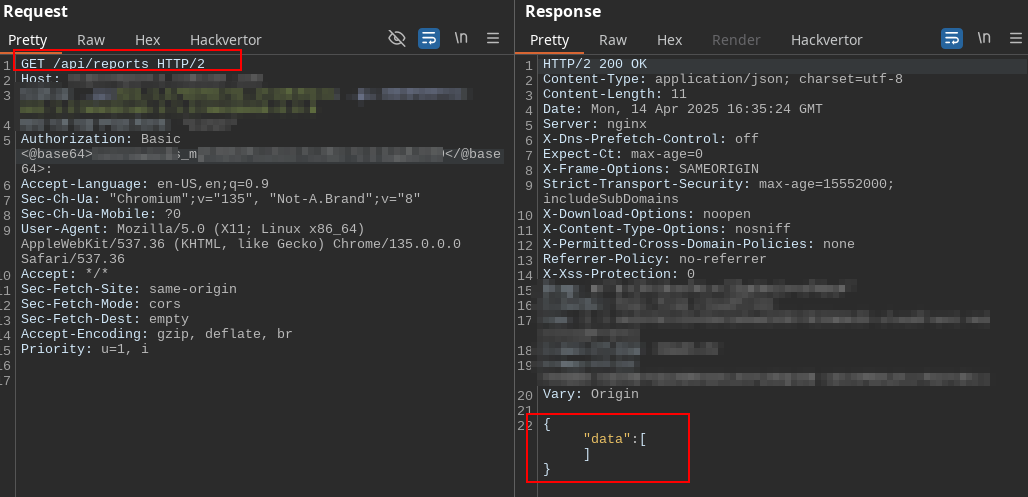Click the Response panel title
Screen dimensions: 1028x497
pos(563,11)
